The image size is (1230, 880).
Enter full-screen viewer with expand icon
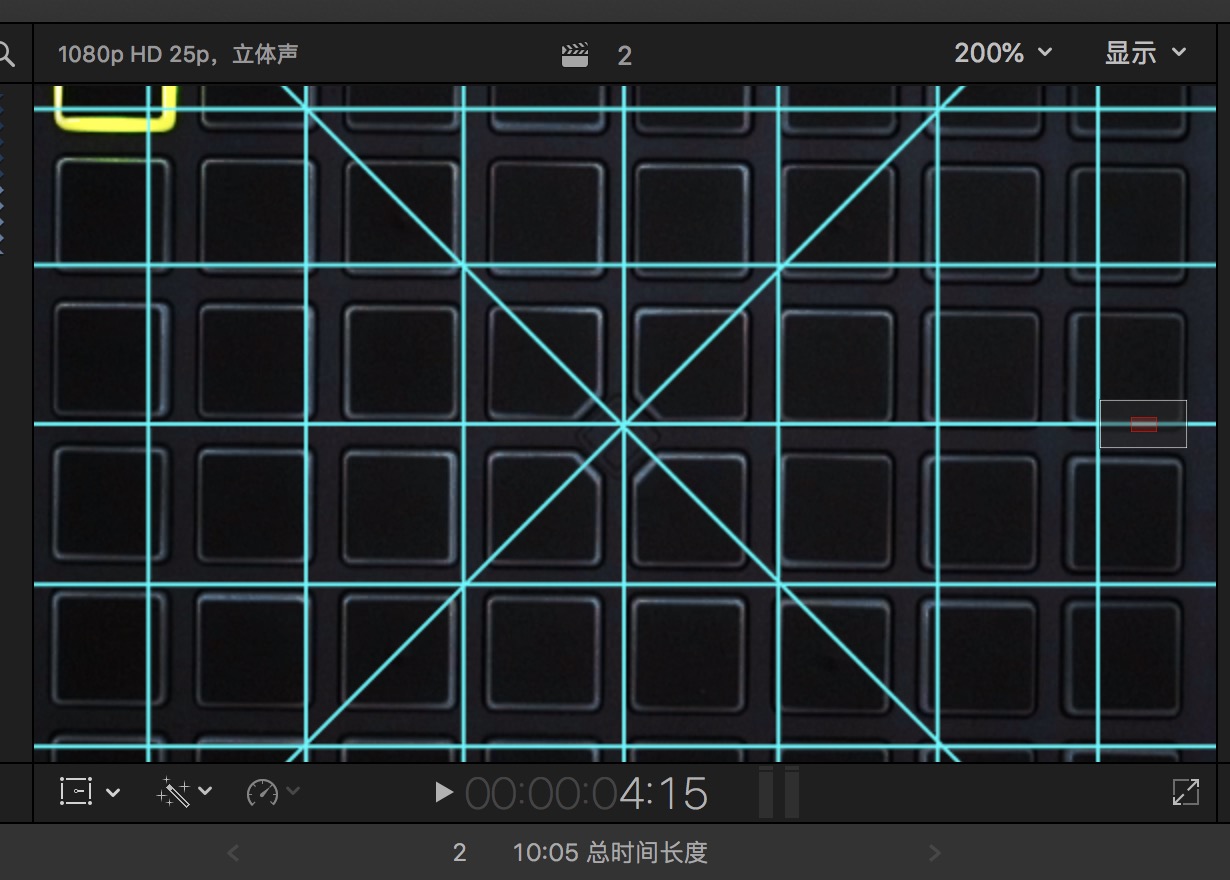1185,792
